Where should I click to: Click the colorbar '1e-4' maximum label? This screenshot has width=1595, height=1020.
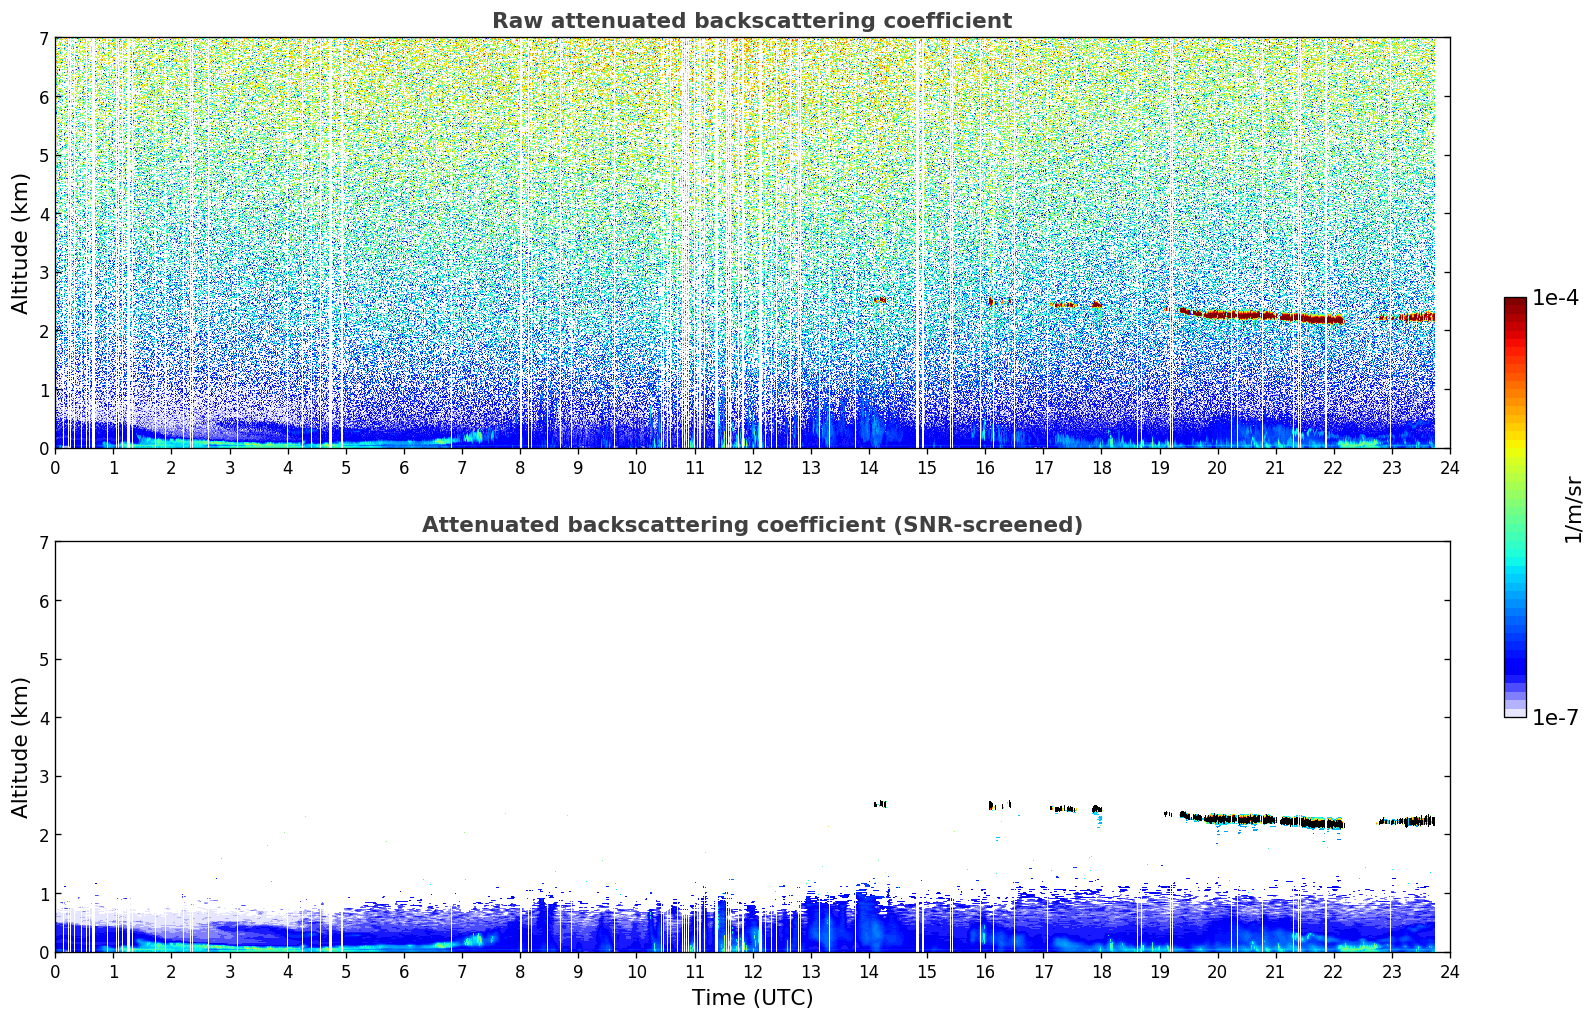click(x=1555, y=298)
